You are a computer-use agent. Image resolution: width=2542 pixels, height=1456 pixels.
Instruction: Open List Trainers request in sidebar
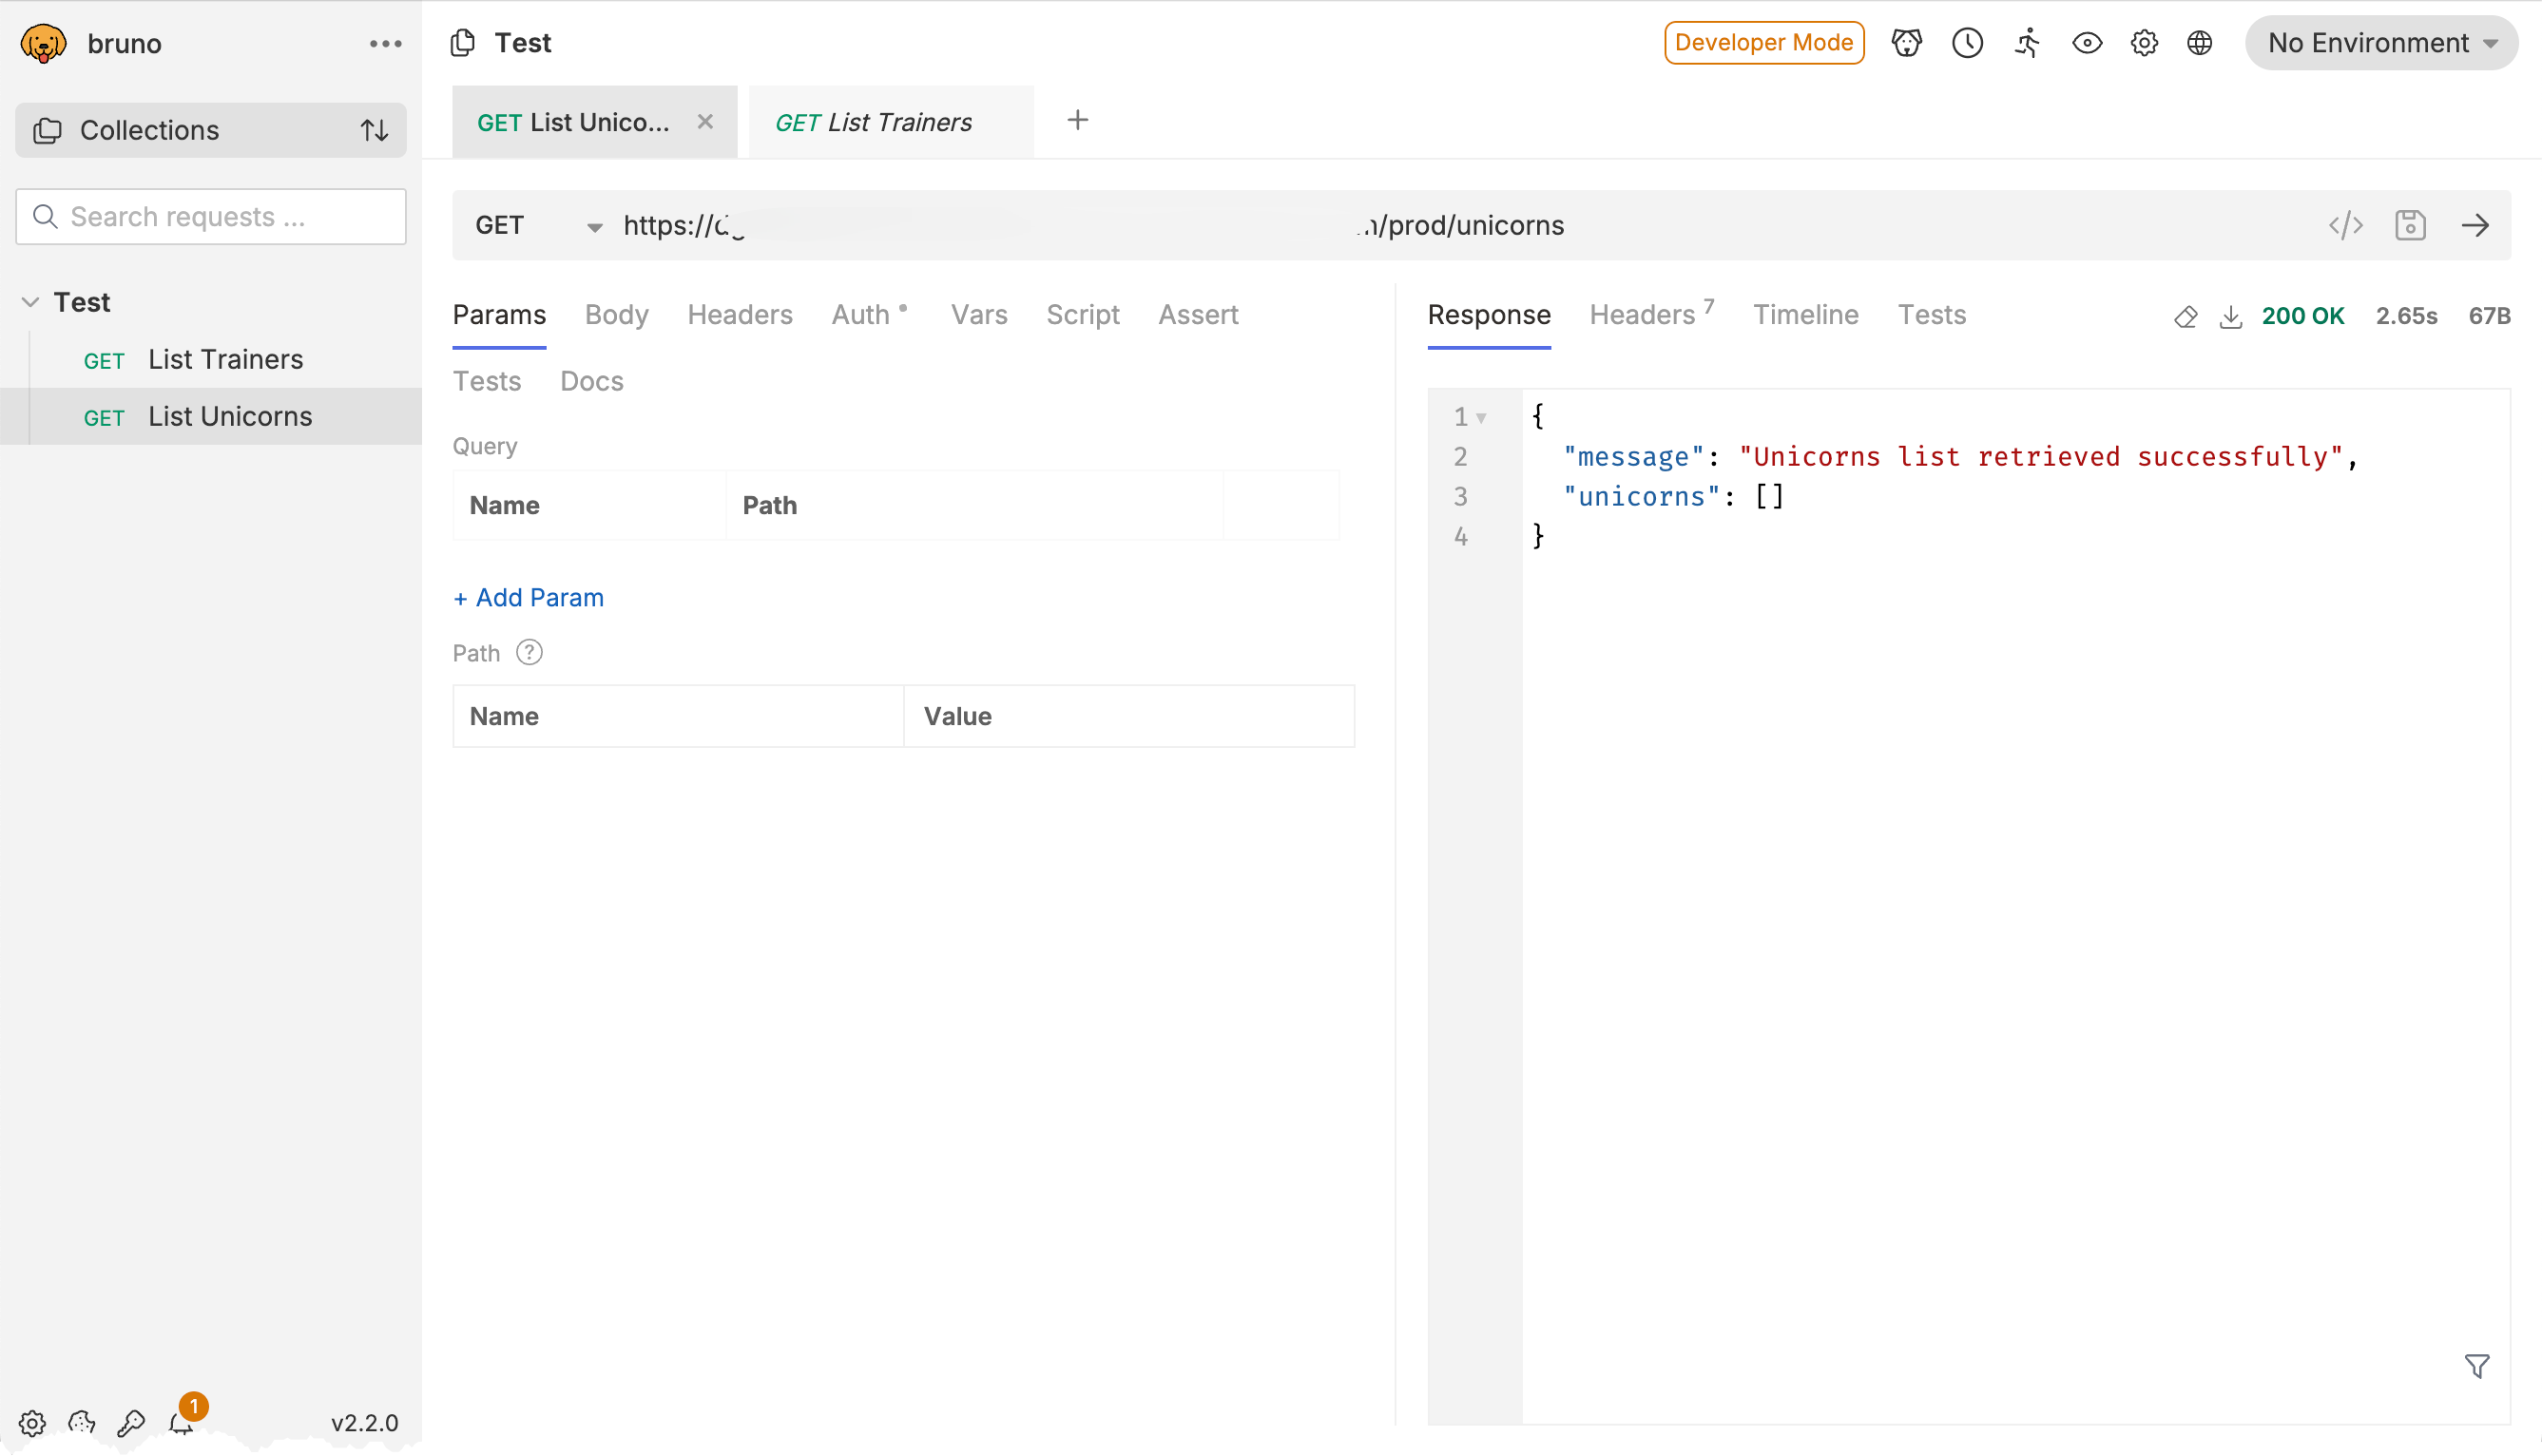pyautogui.click(x=211, y=359)
